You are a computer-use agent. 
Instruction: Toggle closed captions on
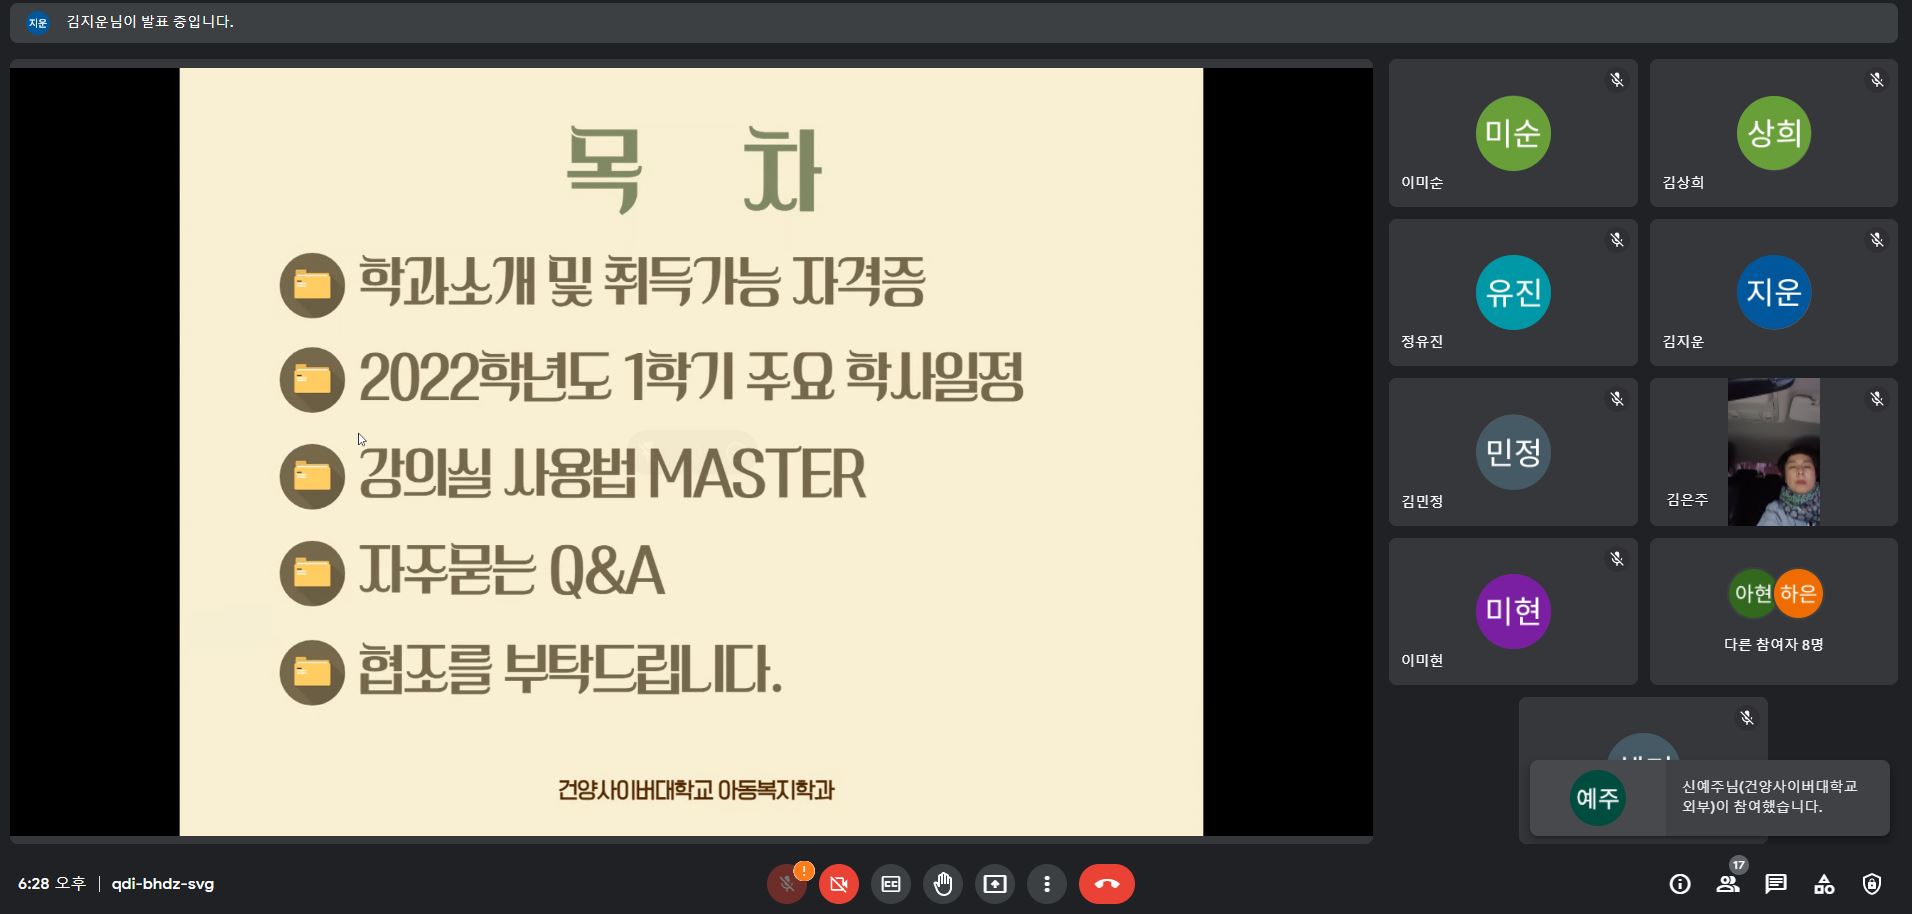(x=891, y=884)
